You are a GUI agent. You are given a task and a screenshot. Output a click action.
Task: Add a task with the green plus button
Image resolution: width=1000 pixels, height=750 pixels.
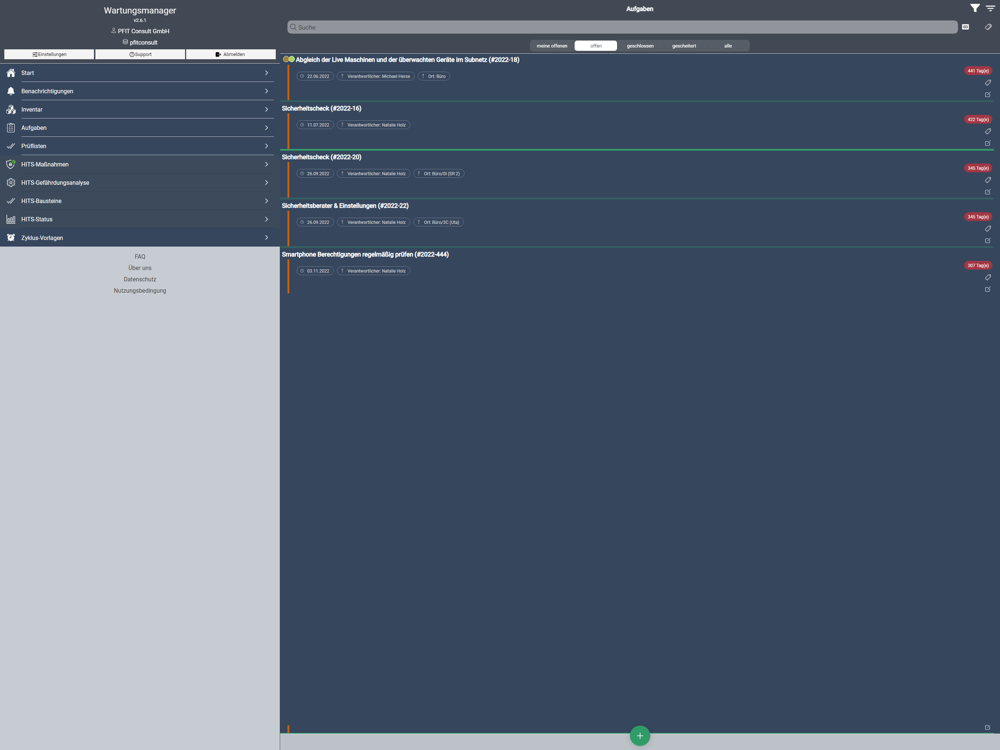click(640, 735)
